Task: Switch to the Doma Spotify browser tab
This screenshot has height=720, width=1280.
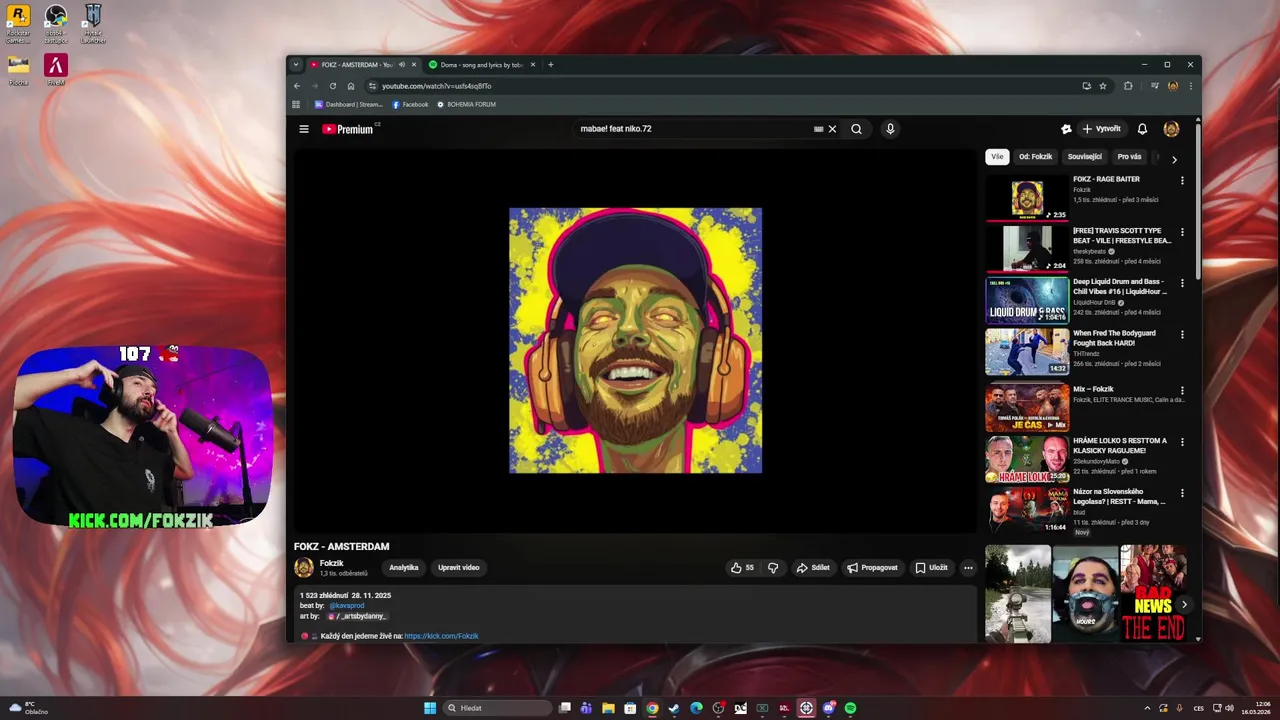Action: 482,65
